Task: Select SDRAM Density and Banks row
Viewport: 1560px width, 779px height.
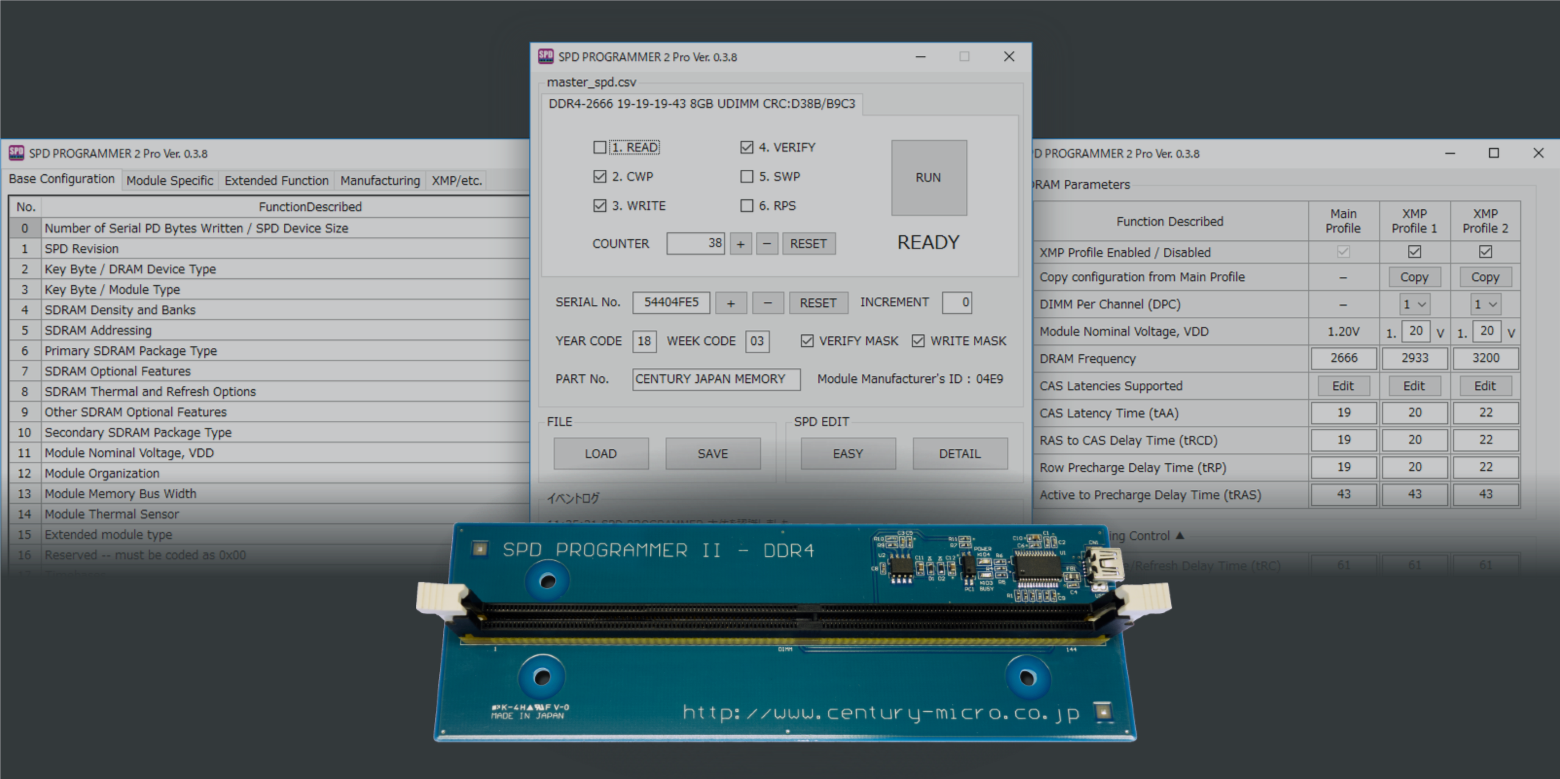Action: point(270,310)
